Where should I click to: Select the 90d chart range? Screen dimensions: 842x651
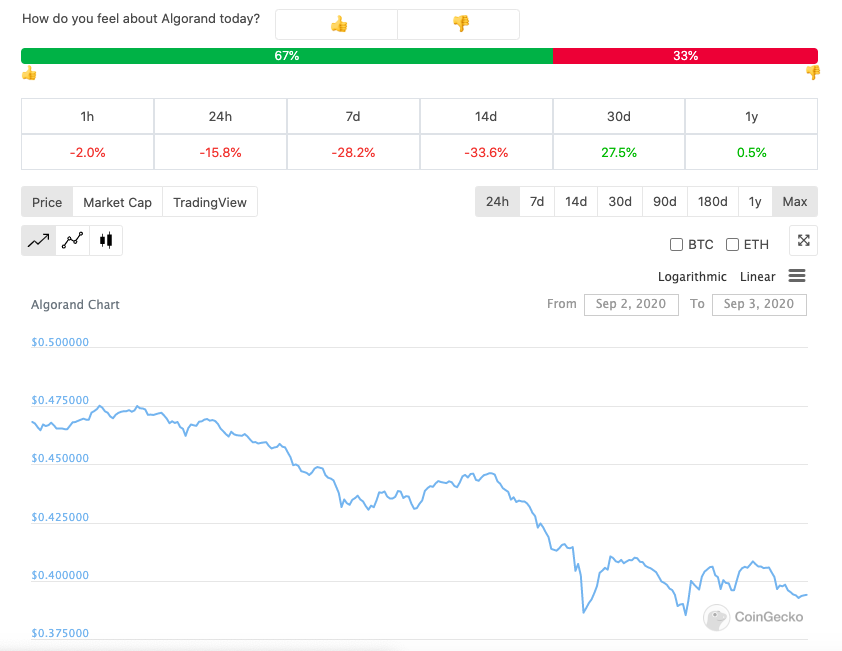(x=665, y=201)
